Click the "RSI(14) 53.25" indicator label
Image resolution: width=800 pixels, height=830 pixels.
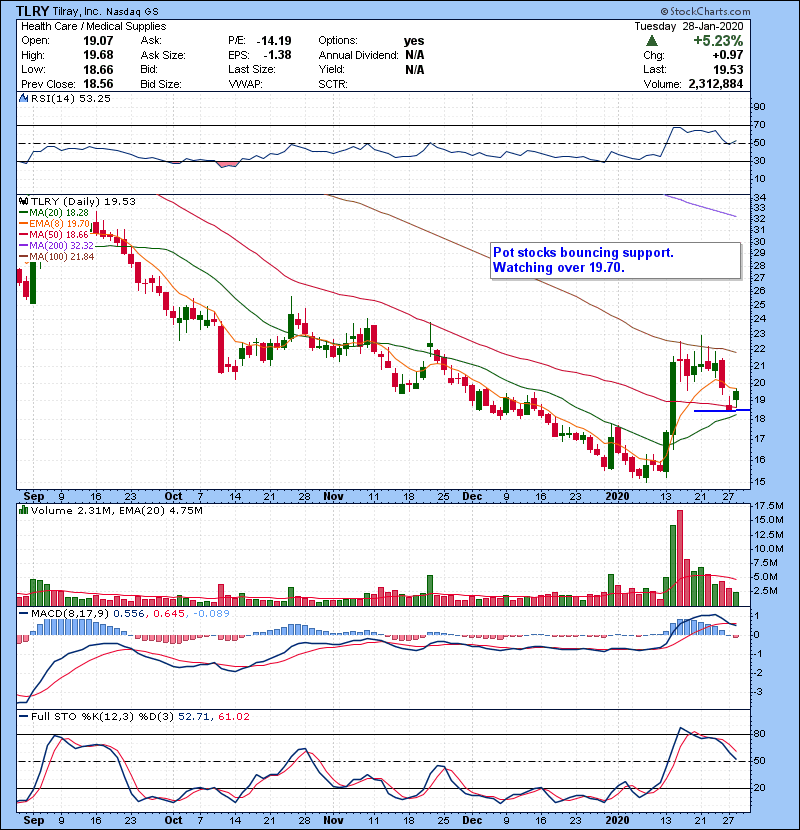pyautogui.click(x=71, y=98)
